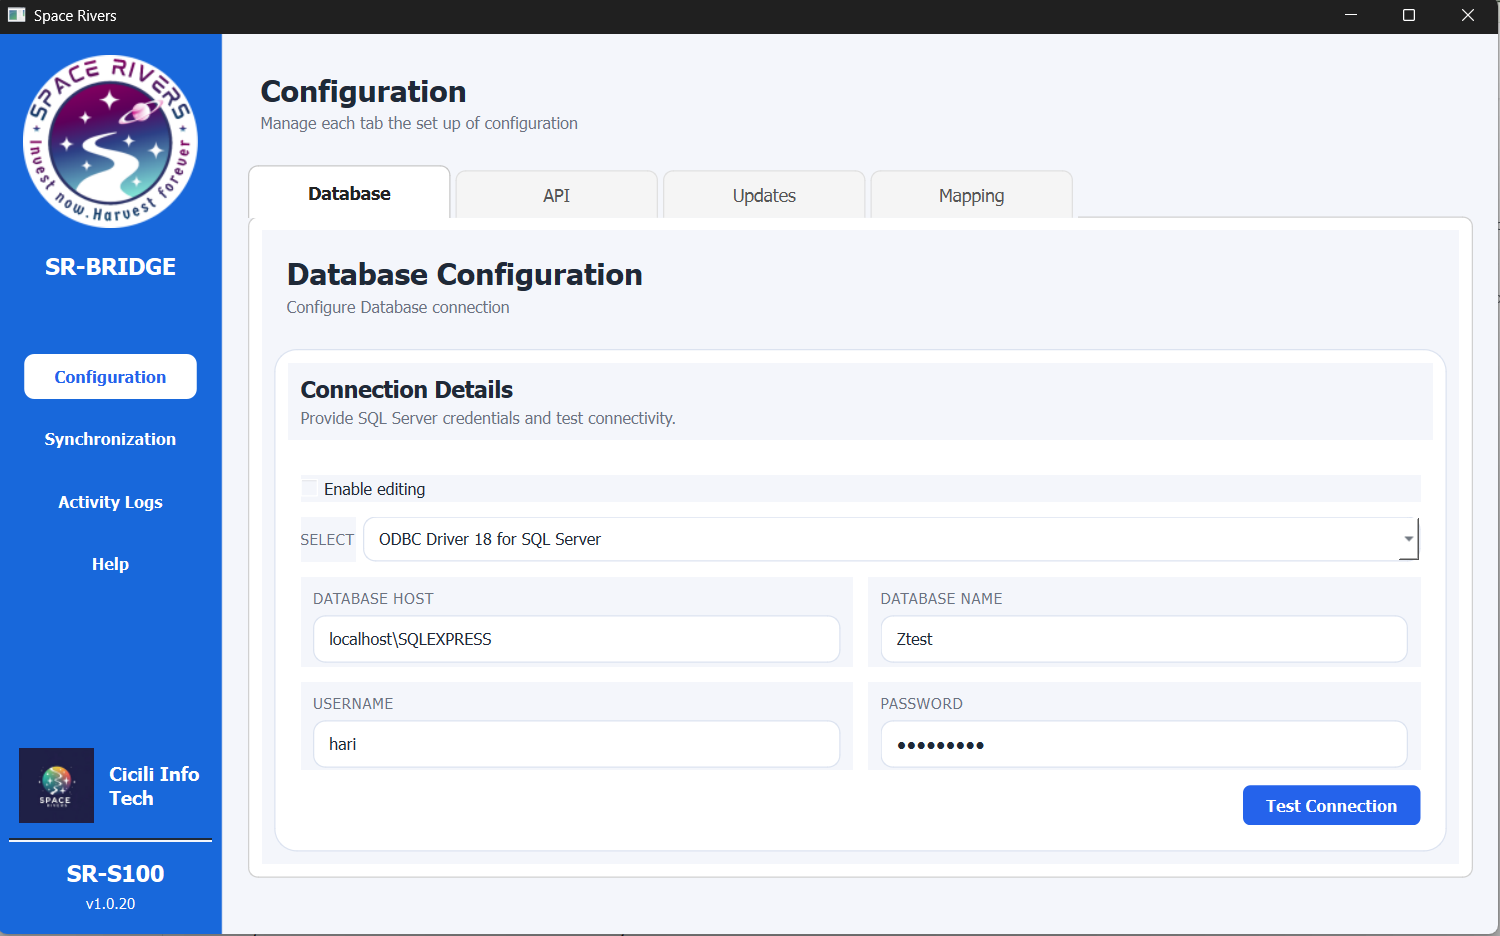Click the Space Rivers title bar app icon
The image size is (1500, 936).
(x=16, y=15)
